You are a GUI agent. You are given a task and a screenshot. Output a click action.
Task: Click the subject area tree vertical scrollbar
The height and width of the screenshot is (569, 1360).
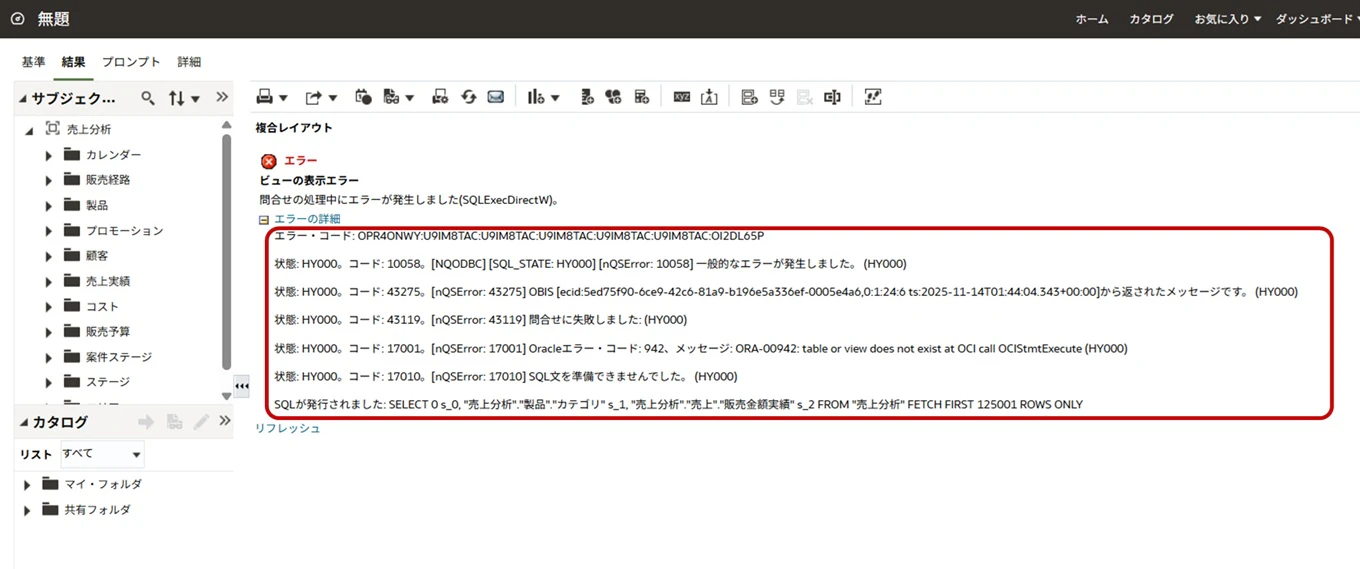(226, 250)
